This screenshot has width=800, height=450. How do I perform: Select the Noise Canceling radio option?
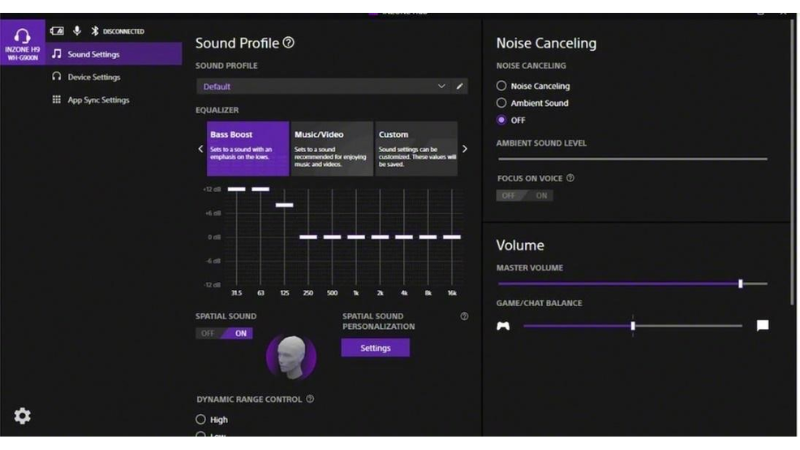tap(502, 86)
